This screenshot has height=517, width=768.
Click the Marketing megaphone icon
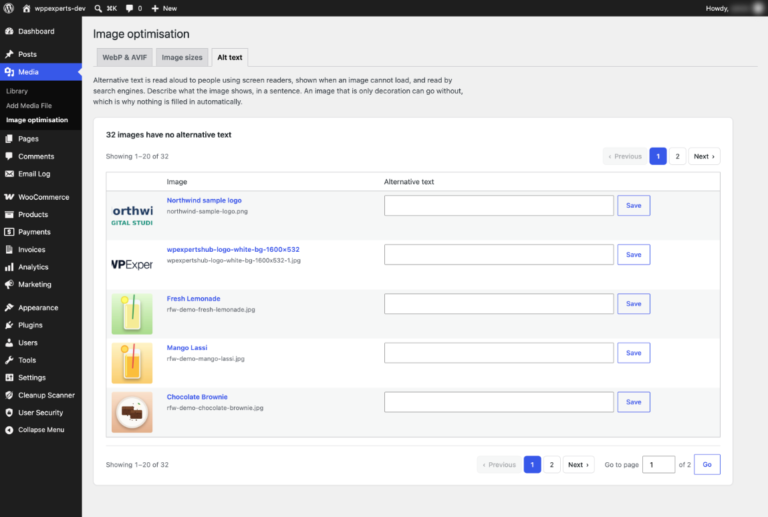click(9, 284)
